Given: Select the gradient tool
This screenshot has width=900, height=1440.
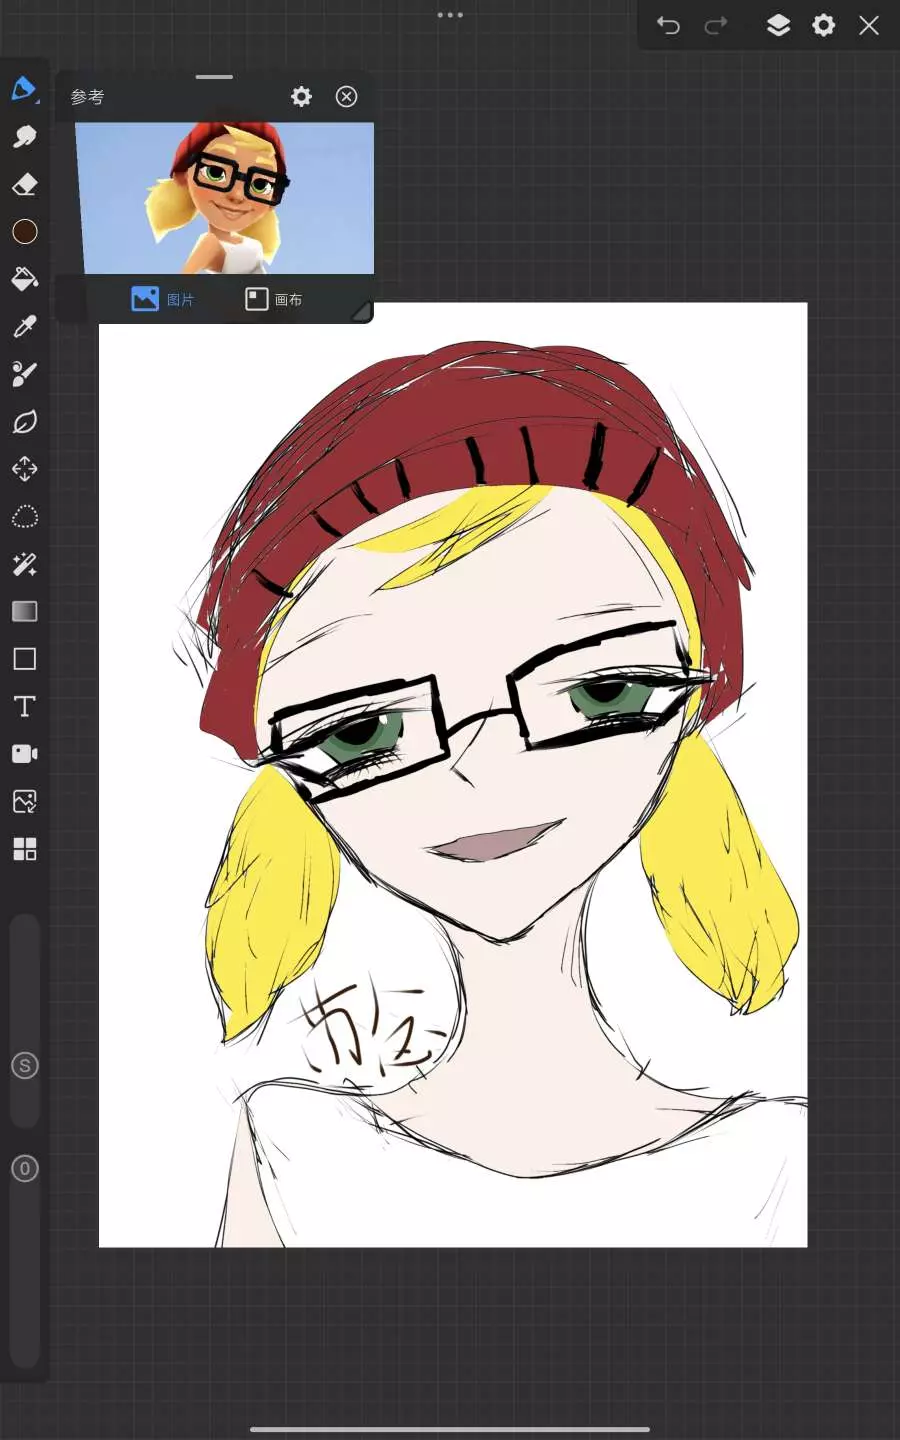Looking at the screenshot, I should [x=24, y=612].
